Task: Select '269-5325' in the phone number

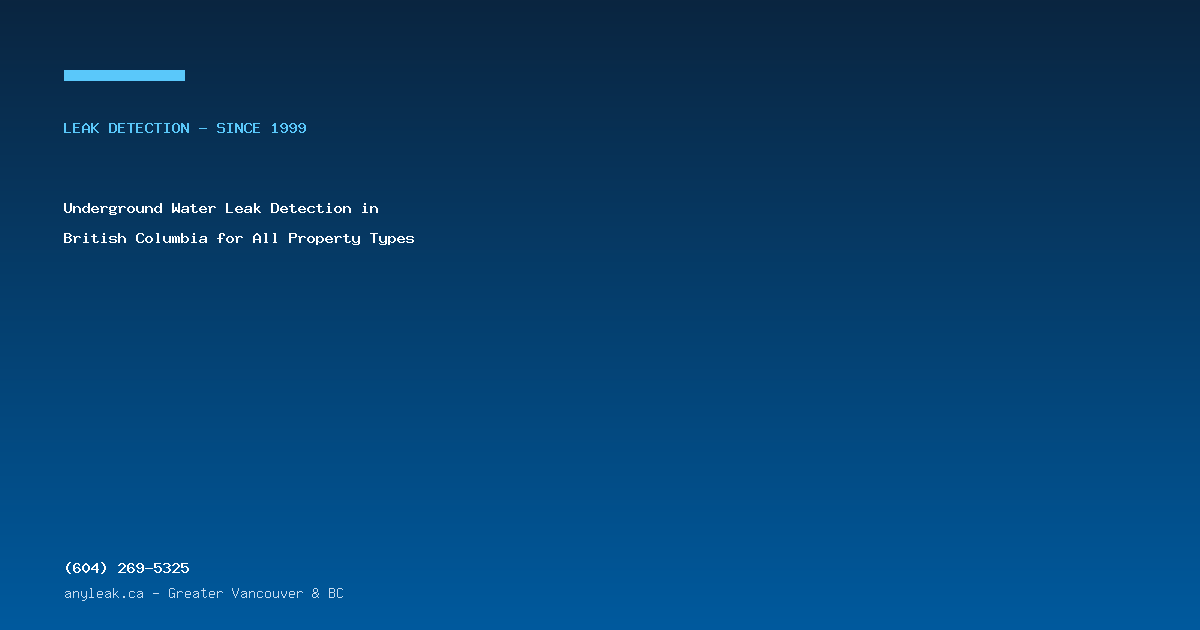Action: pos(154,568)
